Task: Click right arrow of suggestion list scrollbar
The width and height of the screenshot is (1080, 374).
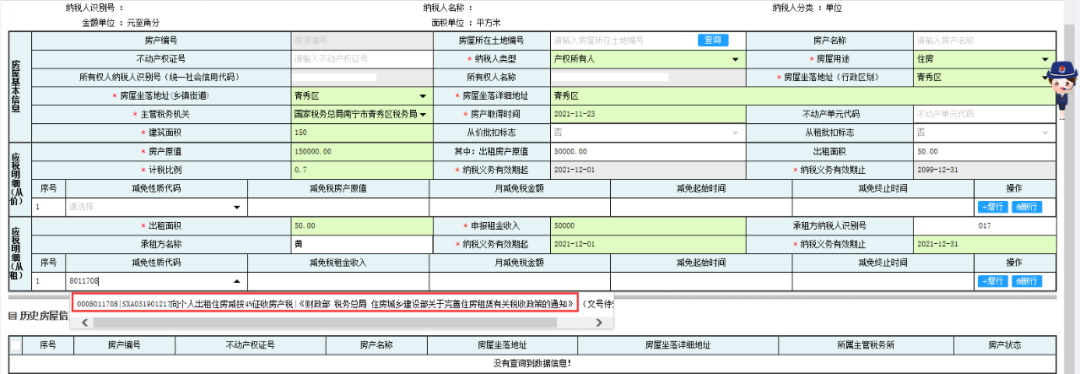Action: click(x=599, y=322)
